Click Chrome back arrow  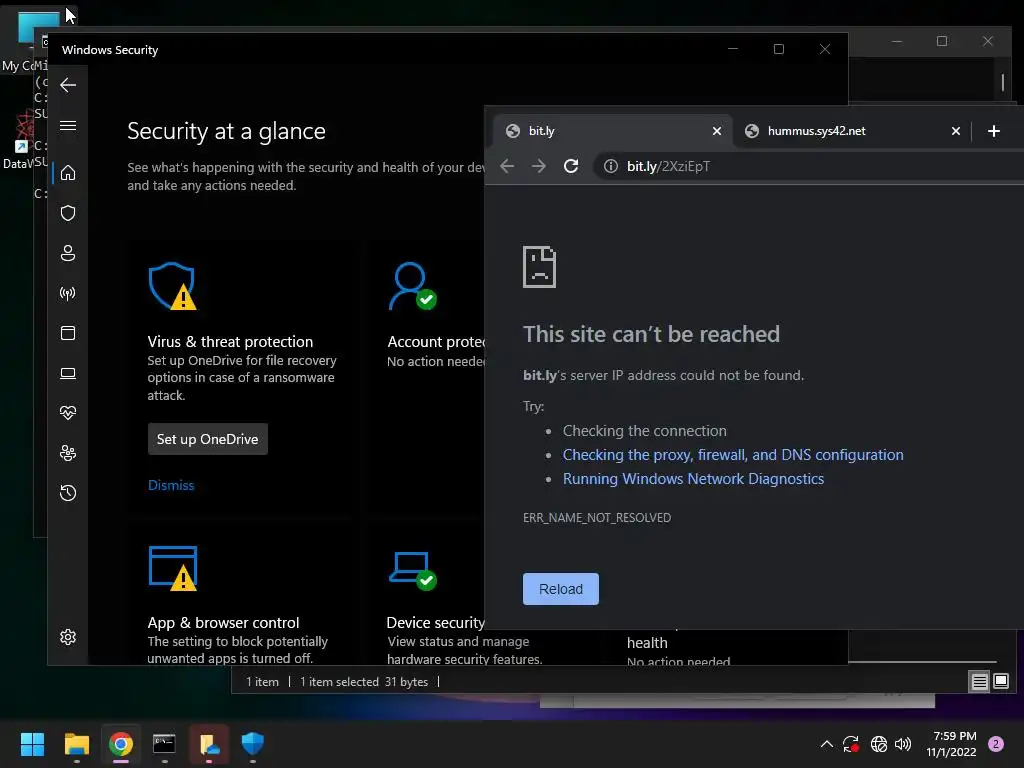click(x=507, y=166)
